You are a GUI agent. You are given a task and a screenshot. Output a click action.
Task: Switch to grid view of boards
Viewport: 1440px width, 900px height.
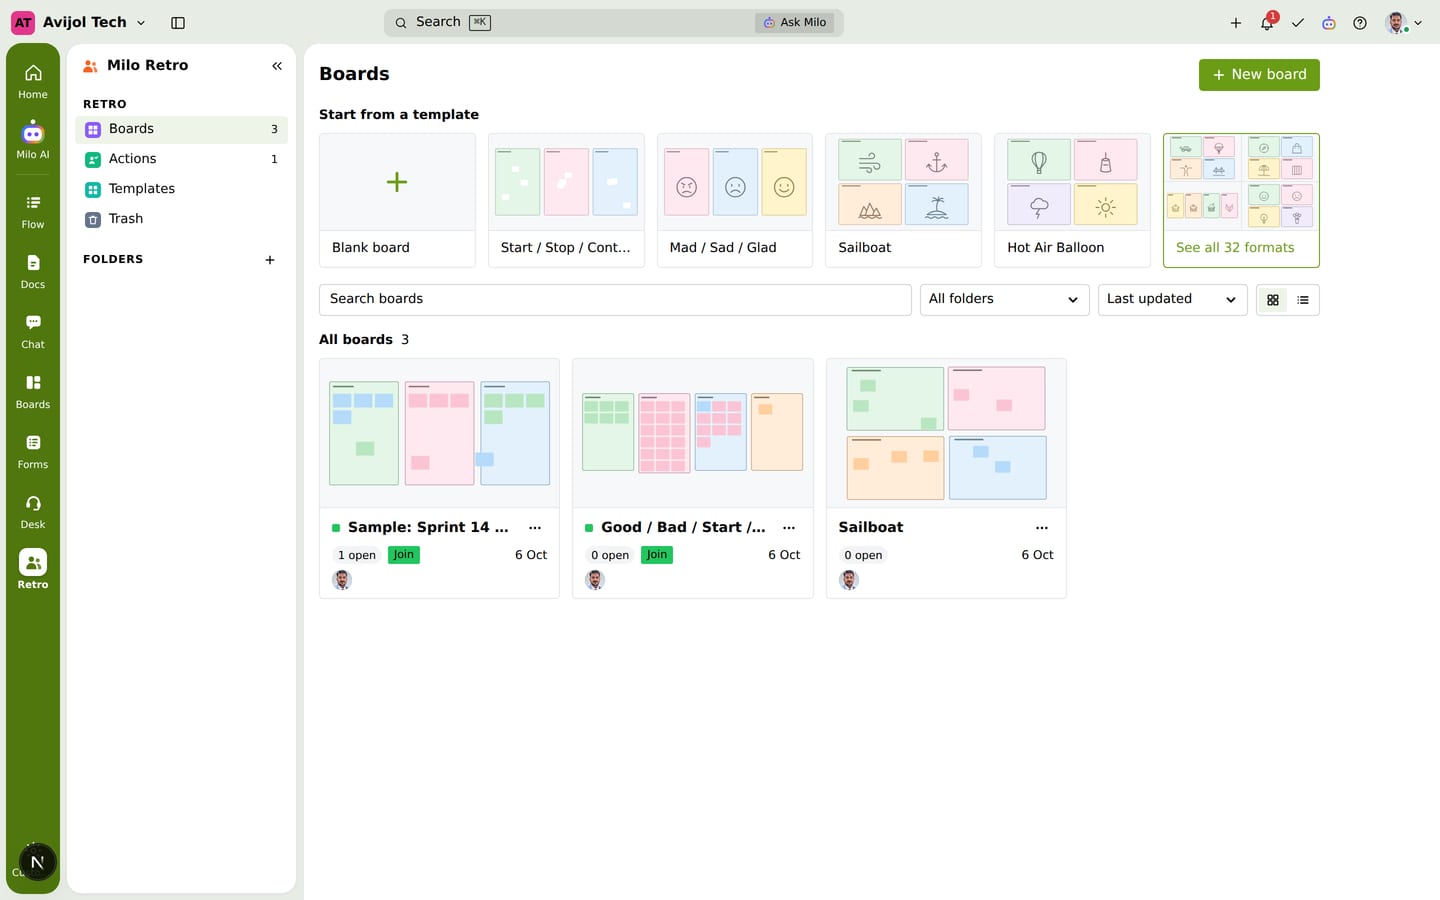[1273, 300]
